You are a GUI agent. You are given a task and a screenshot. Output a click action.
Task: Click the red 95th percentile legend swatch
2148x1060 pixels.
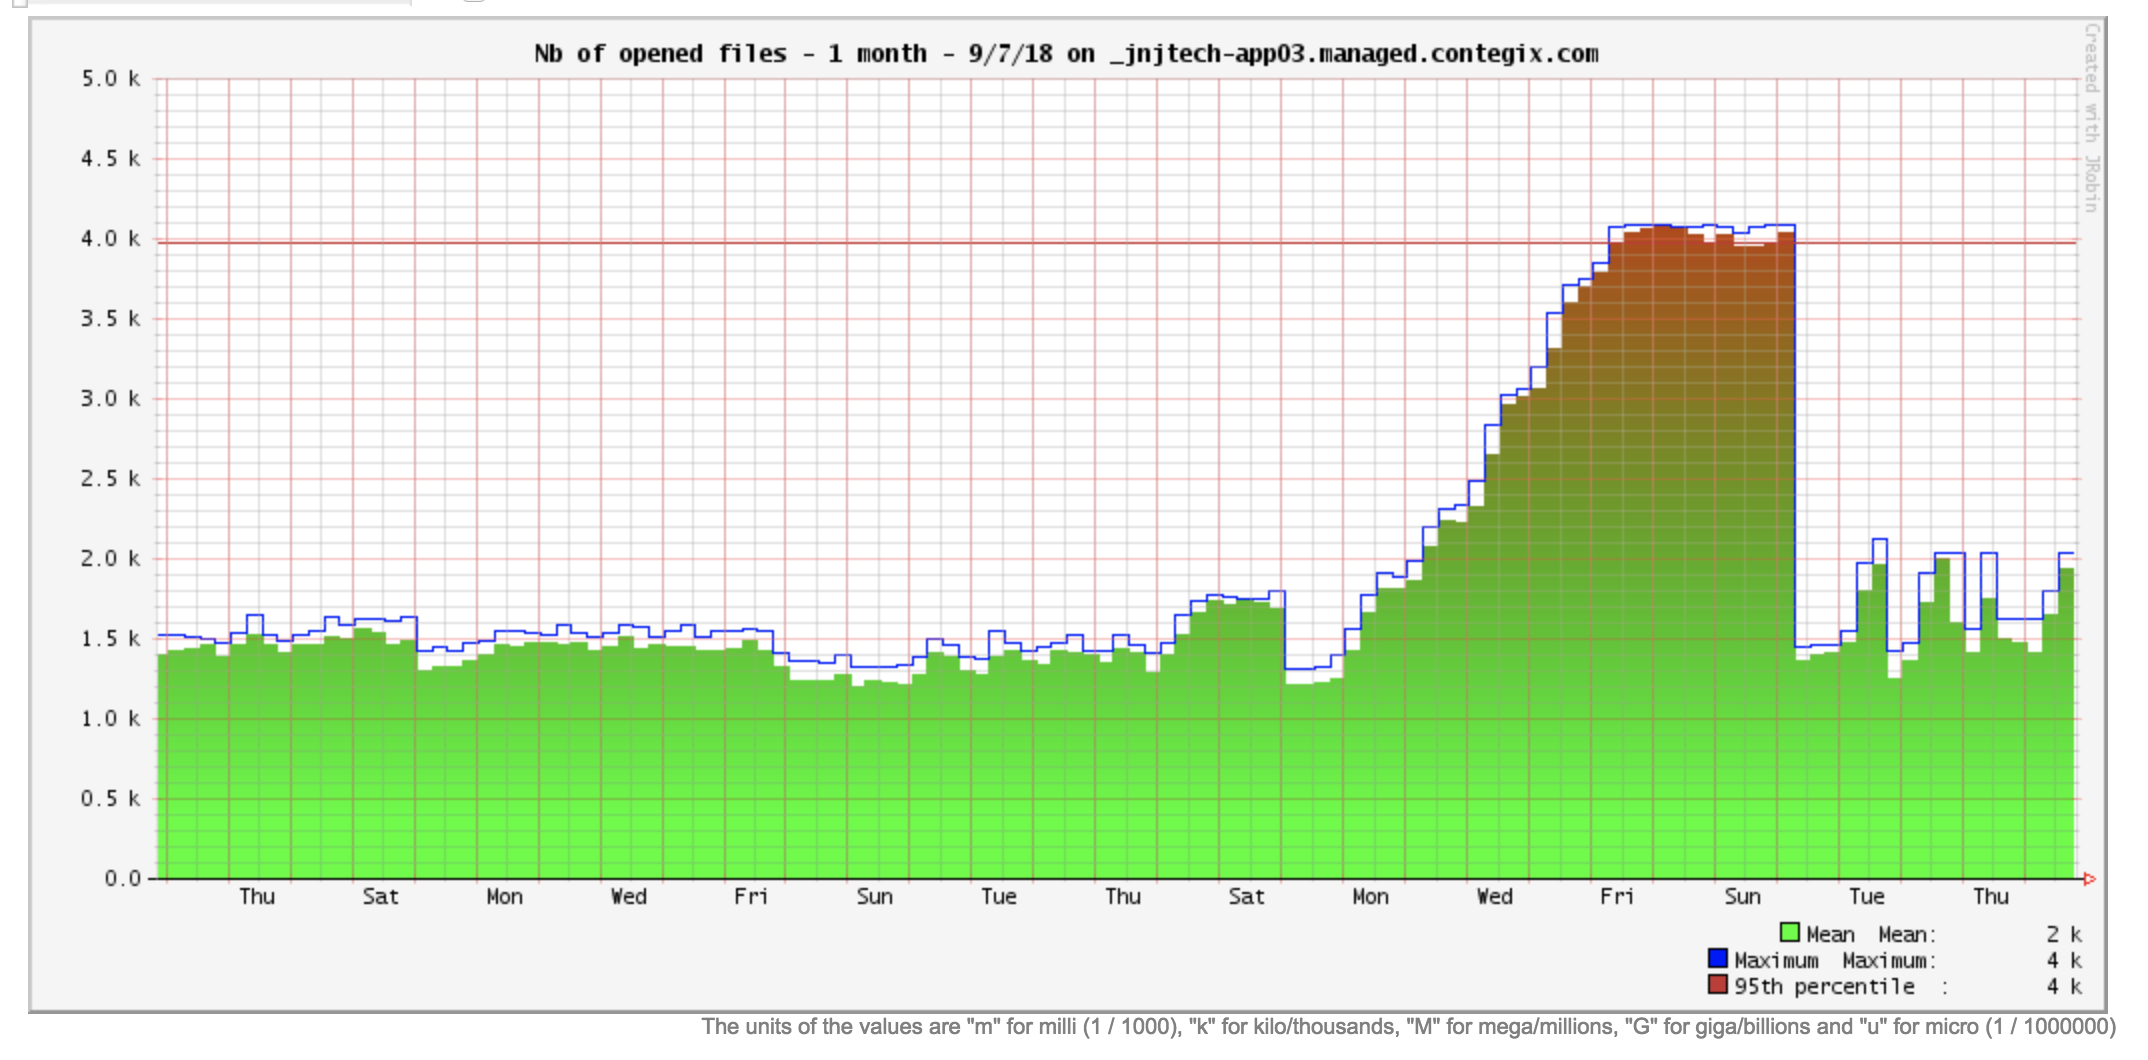(x=1718, y=985)
